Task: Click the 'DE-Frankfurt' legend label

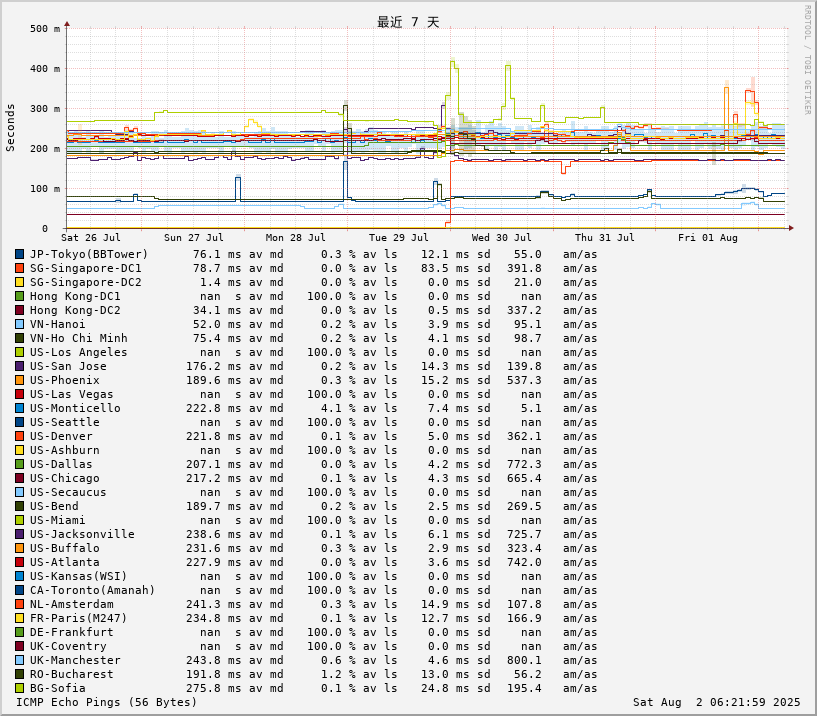Action: click(71, 633)
